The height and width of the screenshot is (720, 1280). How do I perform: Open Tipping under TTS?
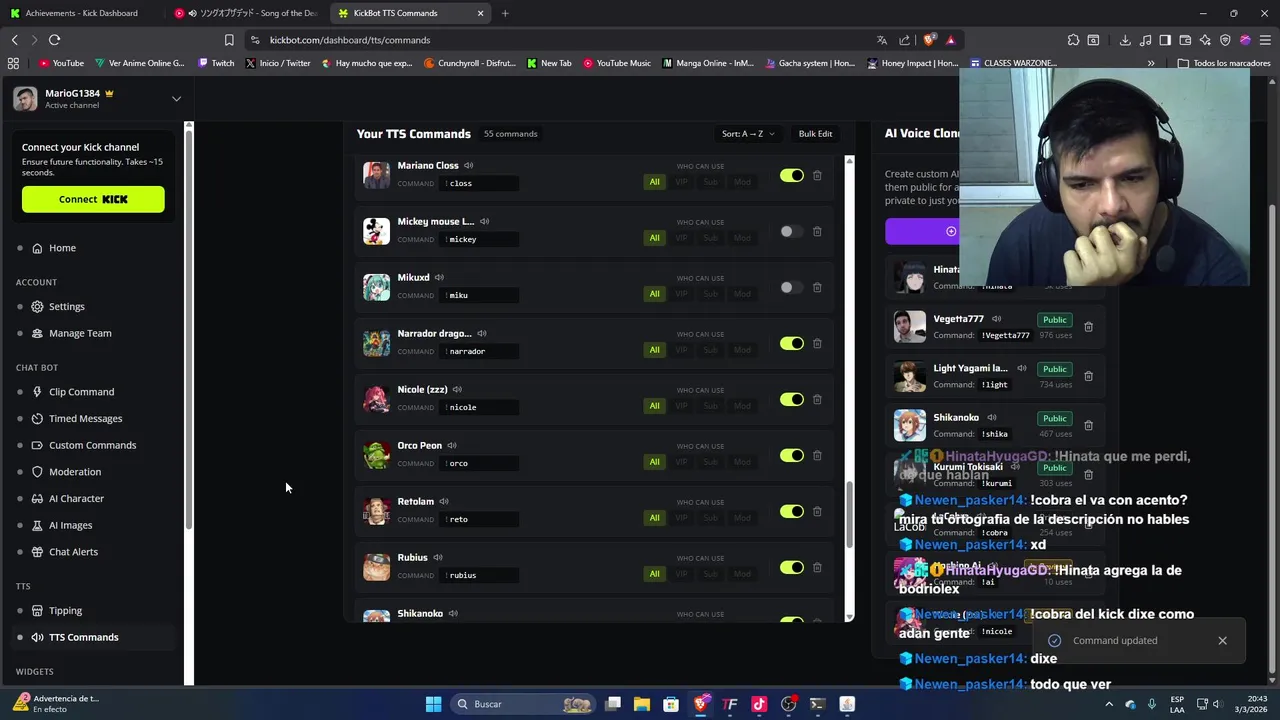tap(65, 610)
